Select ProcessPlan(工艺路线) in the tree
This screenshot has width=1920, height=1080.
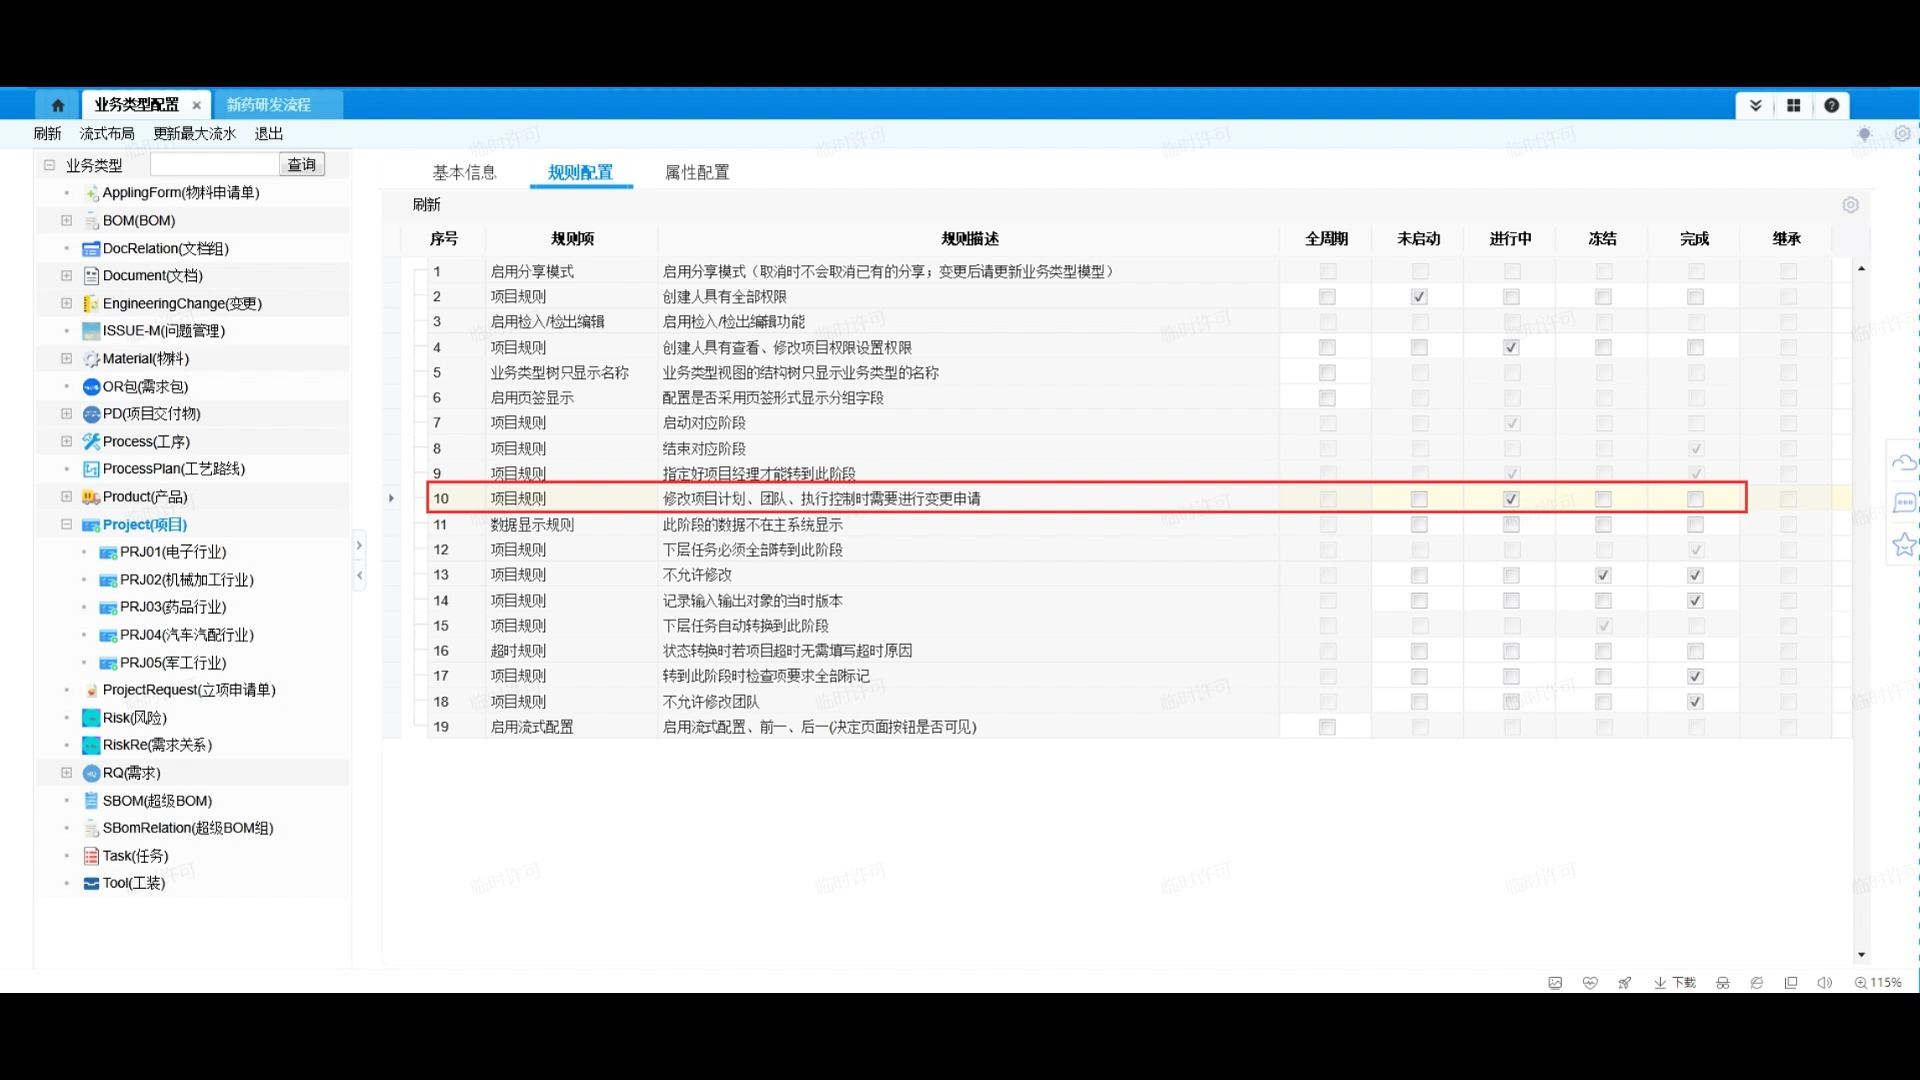(x=174, y=469)
